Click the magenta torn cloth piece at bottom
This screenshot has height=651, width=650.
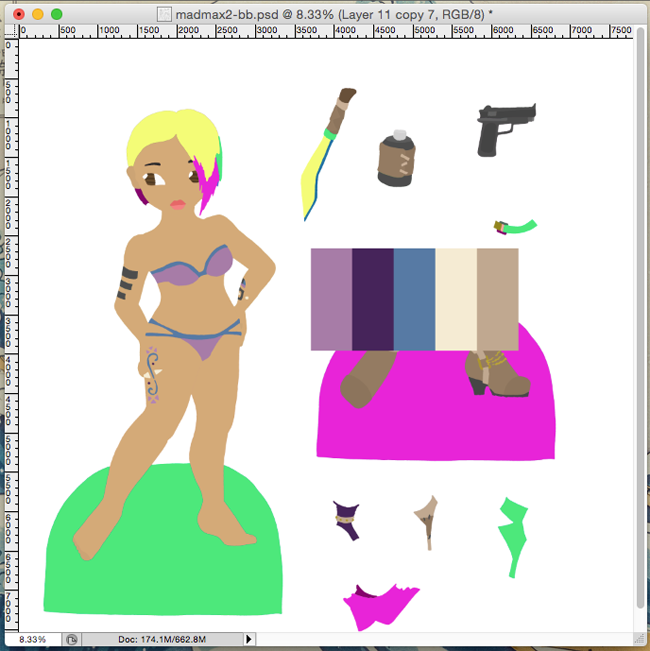[381, 607]
